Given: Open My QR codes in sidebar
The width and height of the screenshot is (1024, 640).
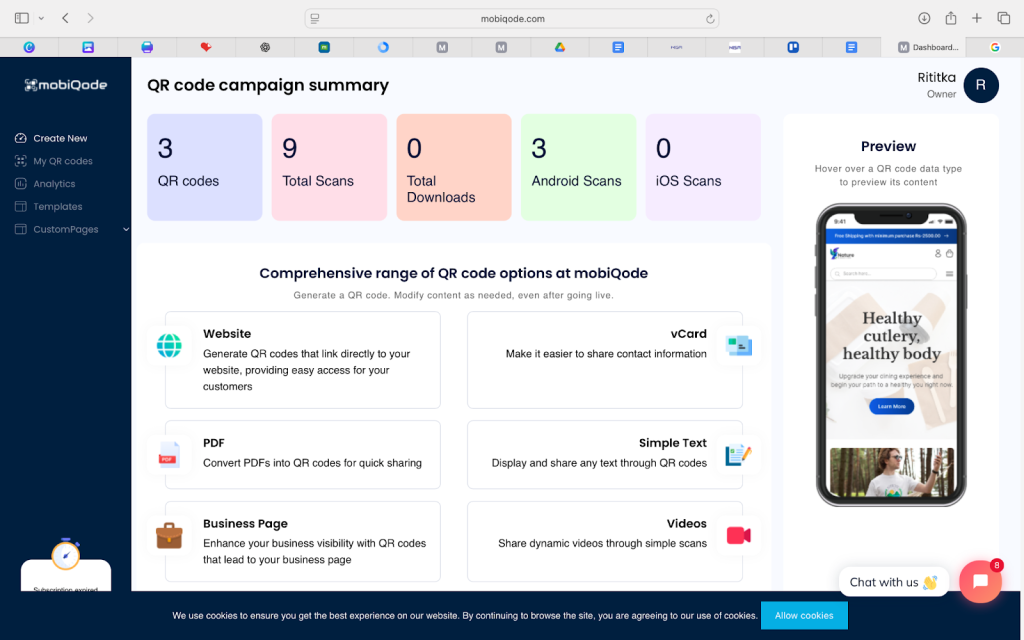Looking at the screenshot, I should click(x=62, y=161).
